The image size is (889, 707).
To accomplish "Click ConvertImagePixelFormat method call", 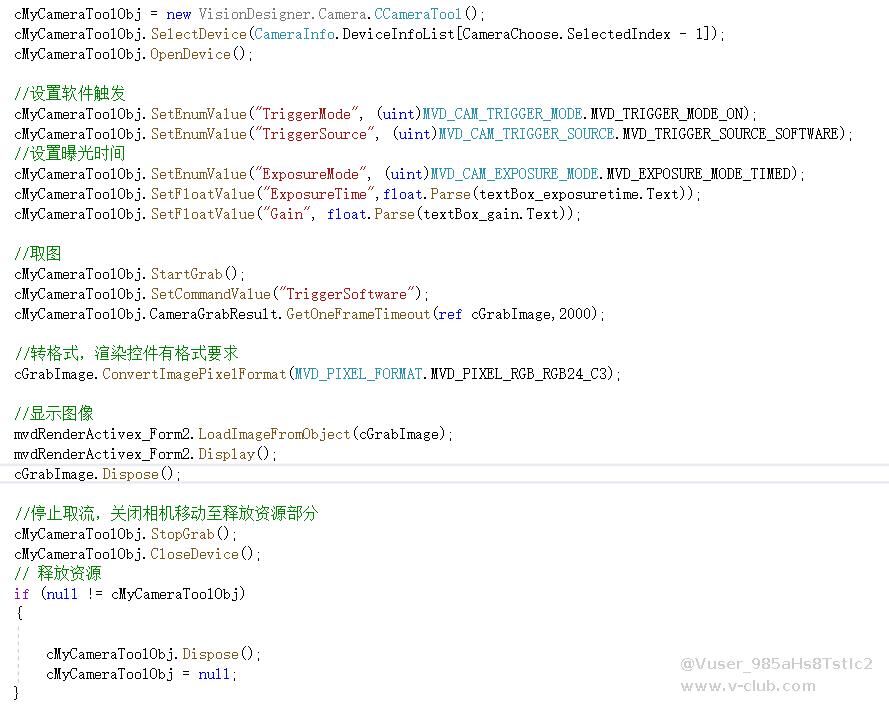I will pyautogui.click(x=194, y=374).
